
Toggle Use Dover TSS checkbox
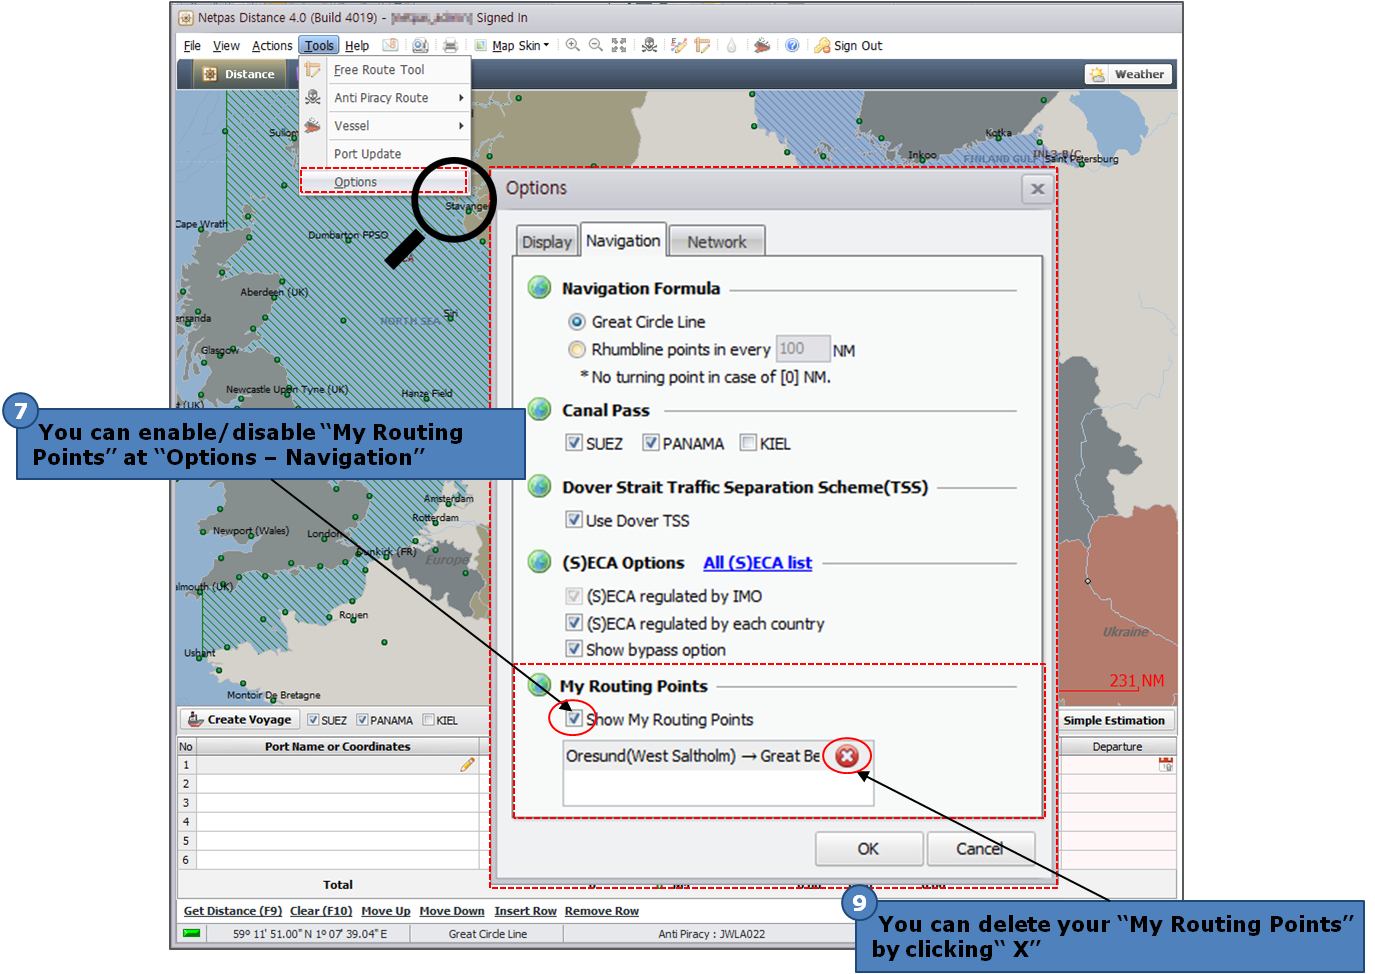[574, 519]
